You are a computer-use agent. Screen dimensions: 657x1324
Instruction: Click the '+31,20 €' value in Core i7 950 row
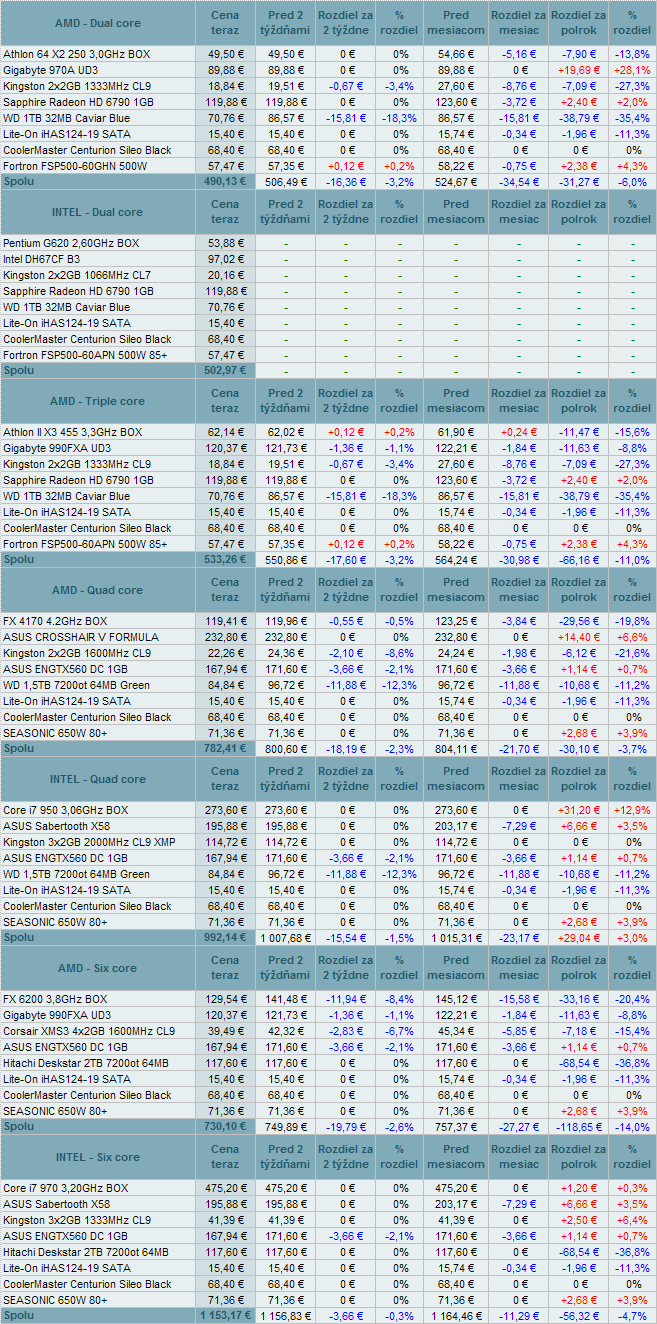[578, 810]
